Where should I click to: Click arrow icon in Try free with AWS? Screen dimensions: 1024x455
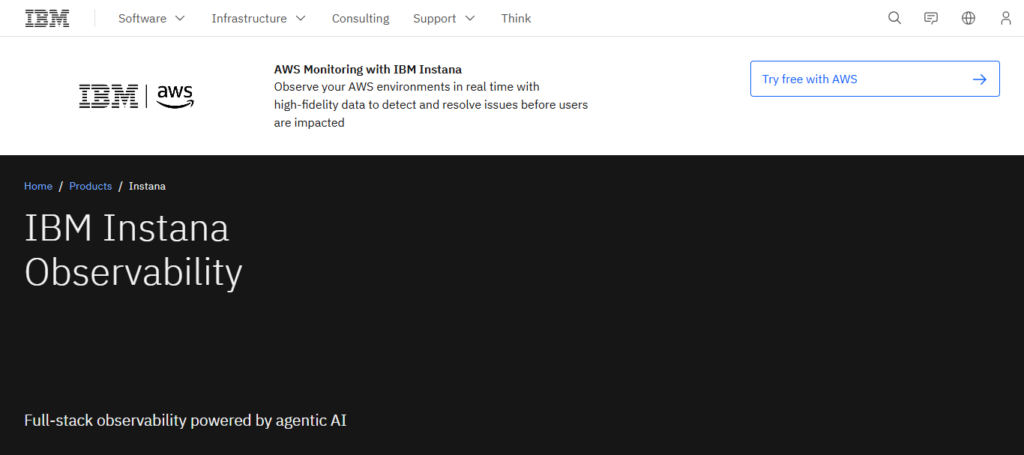tap(980, 79)
